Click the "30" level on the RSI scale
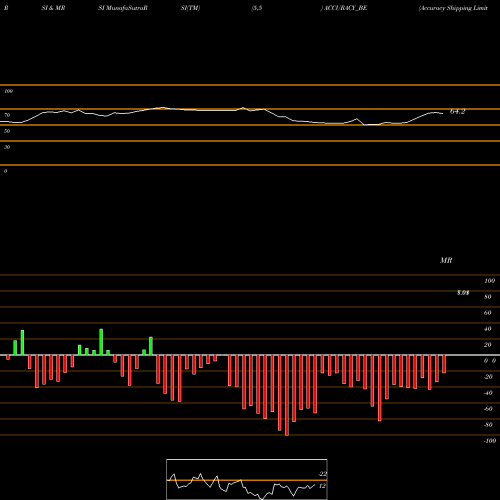 click(7, 147)
